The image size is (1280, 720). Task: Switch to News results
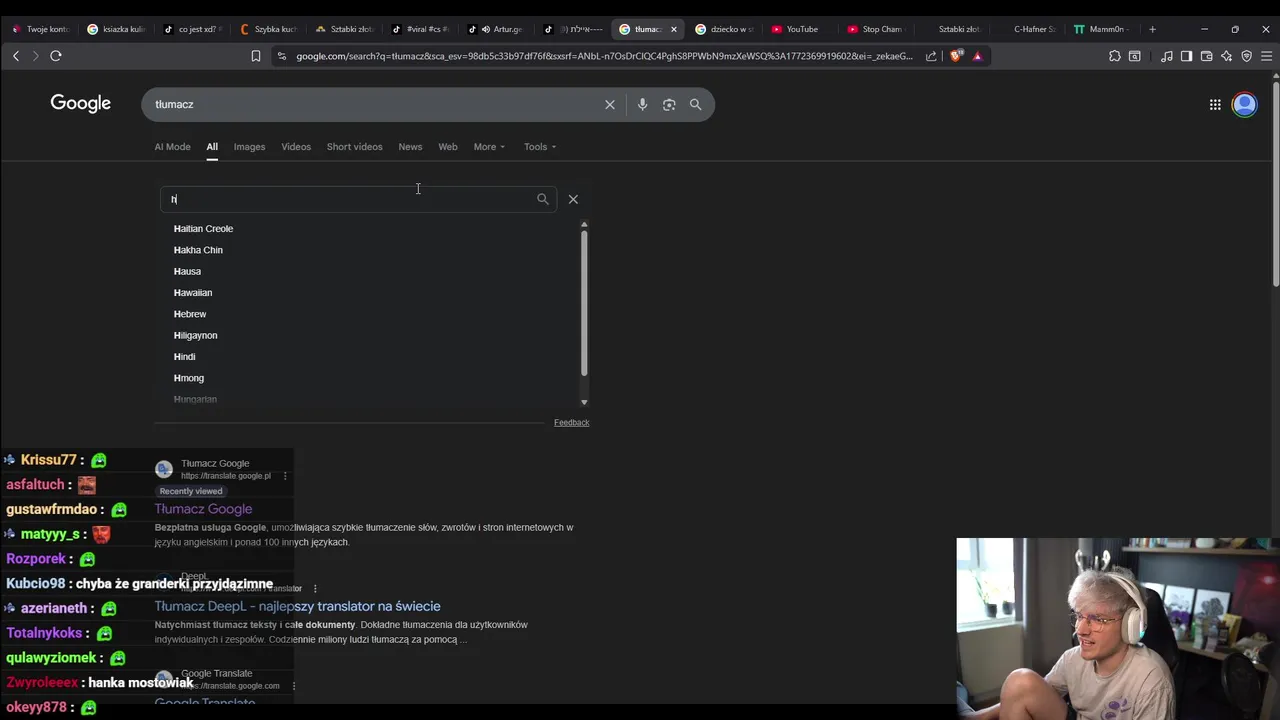pos(410,147)
